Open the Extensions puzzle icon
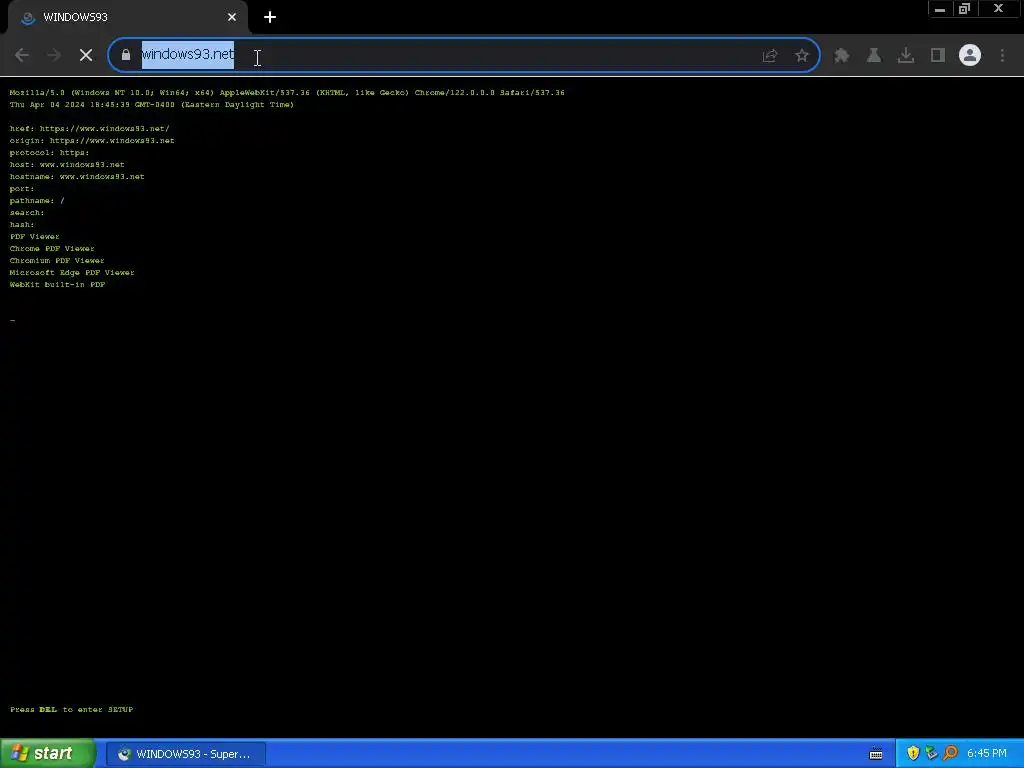The height and width of the screenshot is (768, 1024). [842, 56]
